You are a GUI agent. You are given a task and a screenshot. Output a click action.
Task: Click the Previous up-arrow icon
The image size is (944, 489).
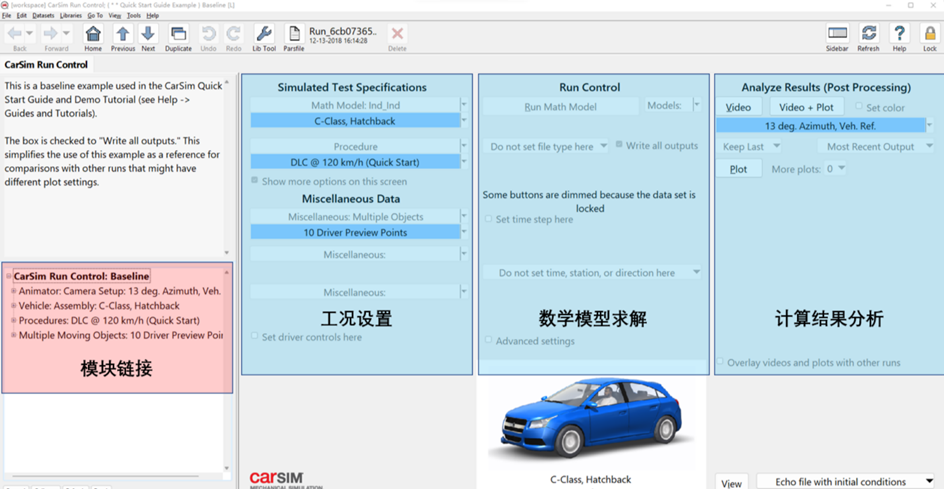(x=122, y=34)
